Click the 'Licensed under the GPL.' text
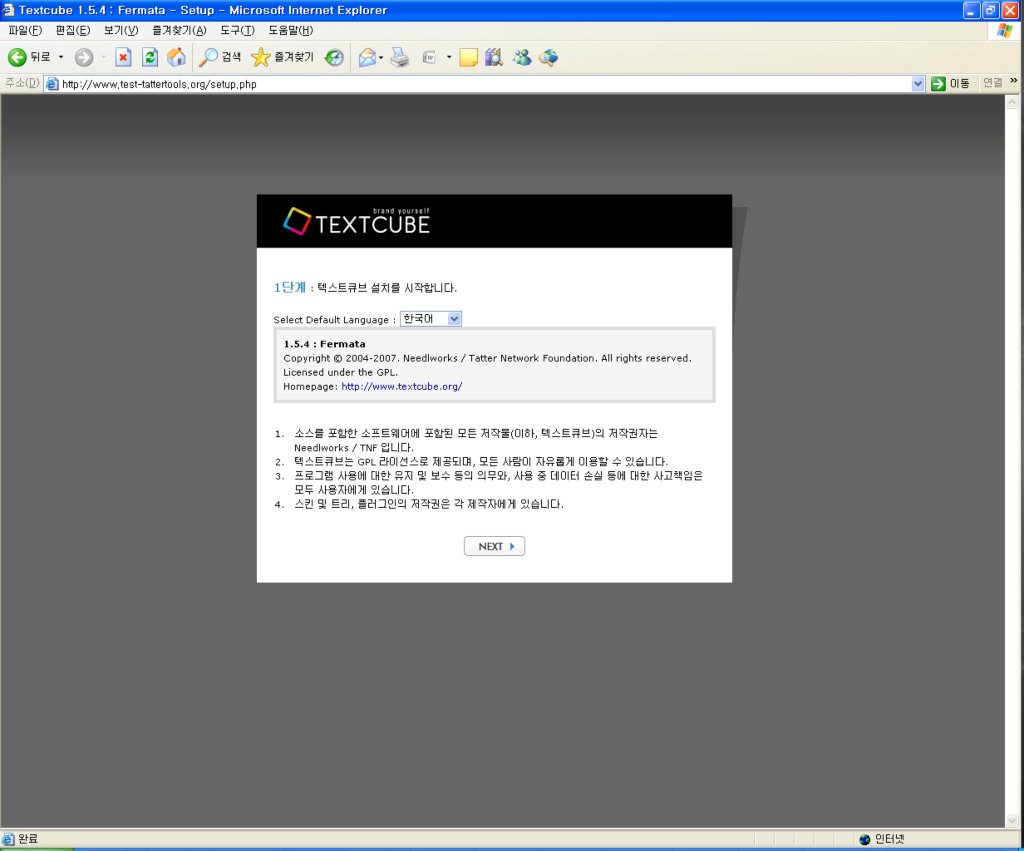 coord(340,372)
